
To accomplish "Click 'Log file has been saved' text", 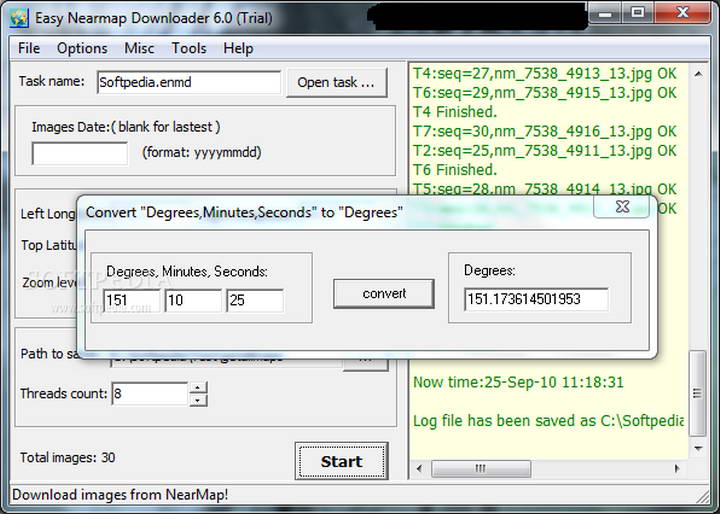I will [x=548, y=421].
